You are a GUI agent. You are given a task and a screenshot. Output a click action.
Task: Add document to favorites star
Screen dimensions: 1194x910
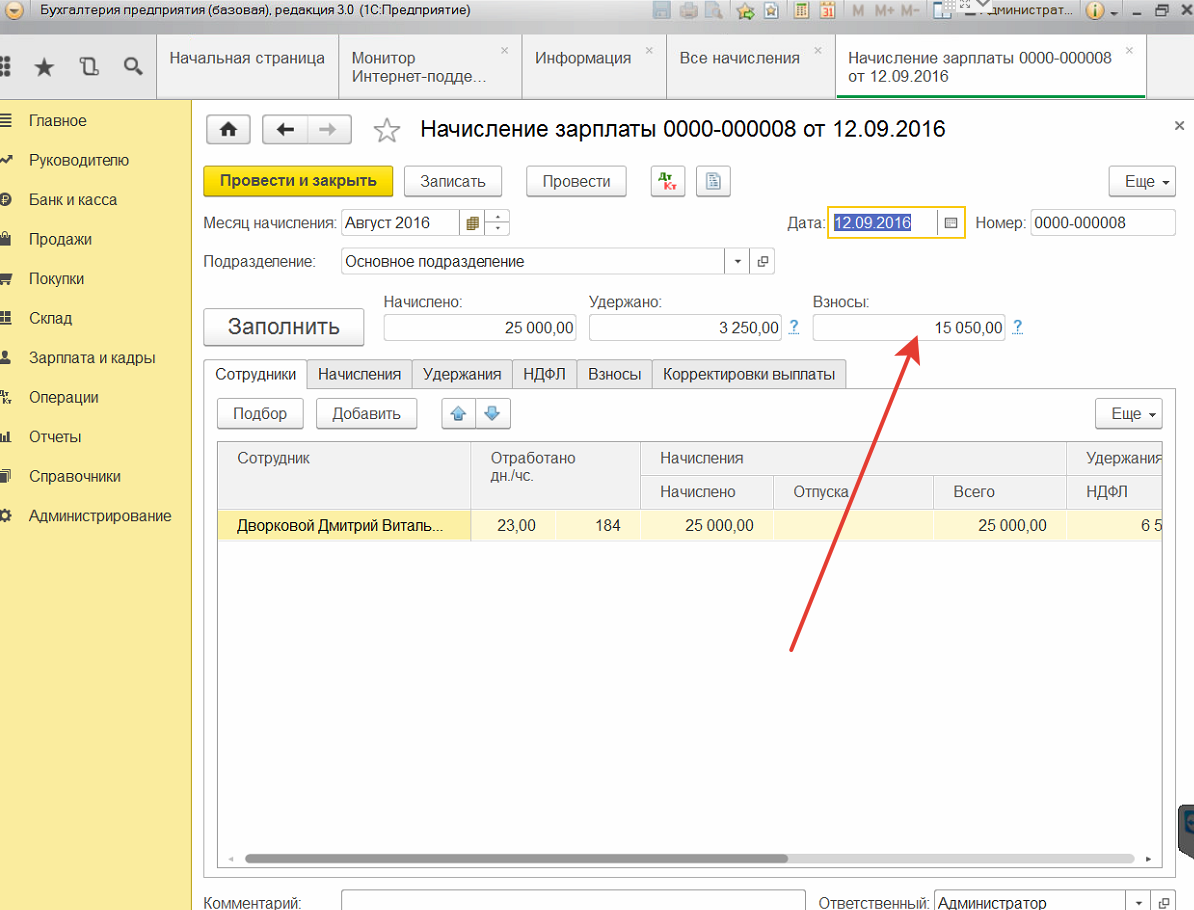click(x=386, y=130)
